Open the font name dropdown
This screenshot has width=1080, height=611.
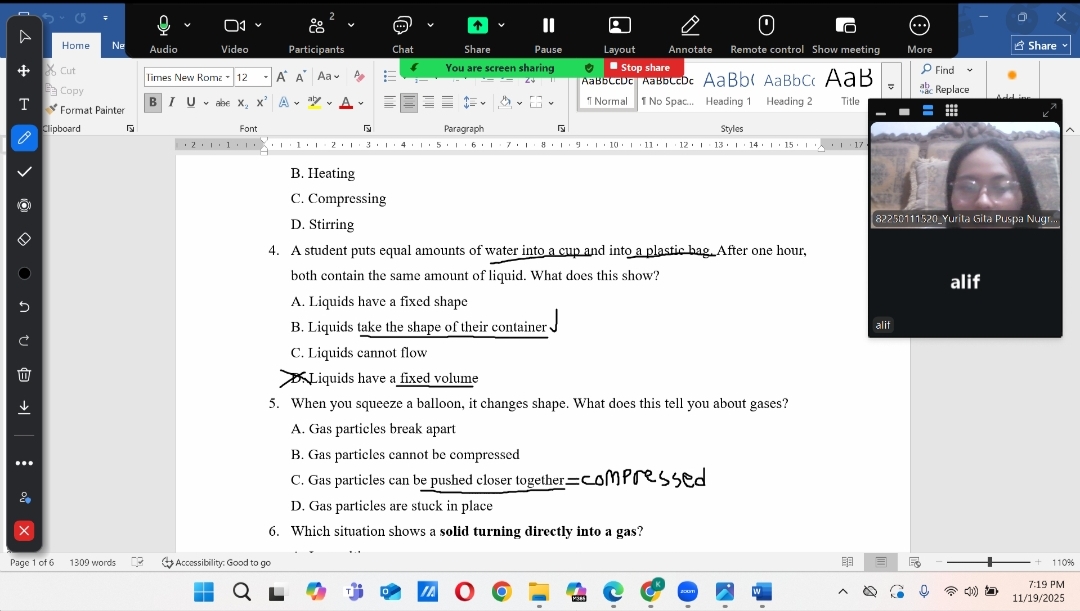(x=228, y=77)
